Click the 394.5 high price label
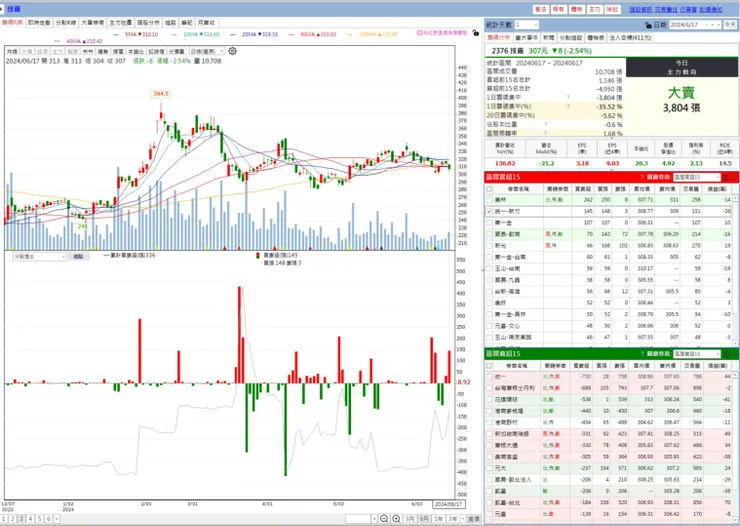This screenshot has width=740, height=526. [x=160, y=93]
